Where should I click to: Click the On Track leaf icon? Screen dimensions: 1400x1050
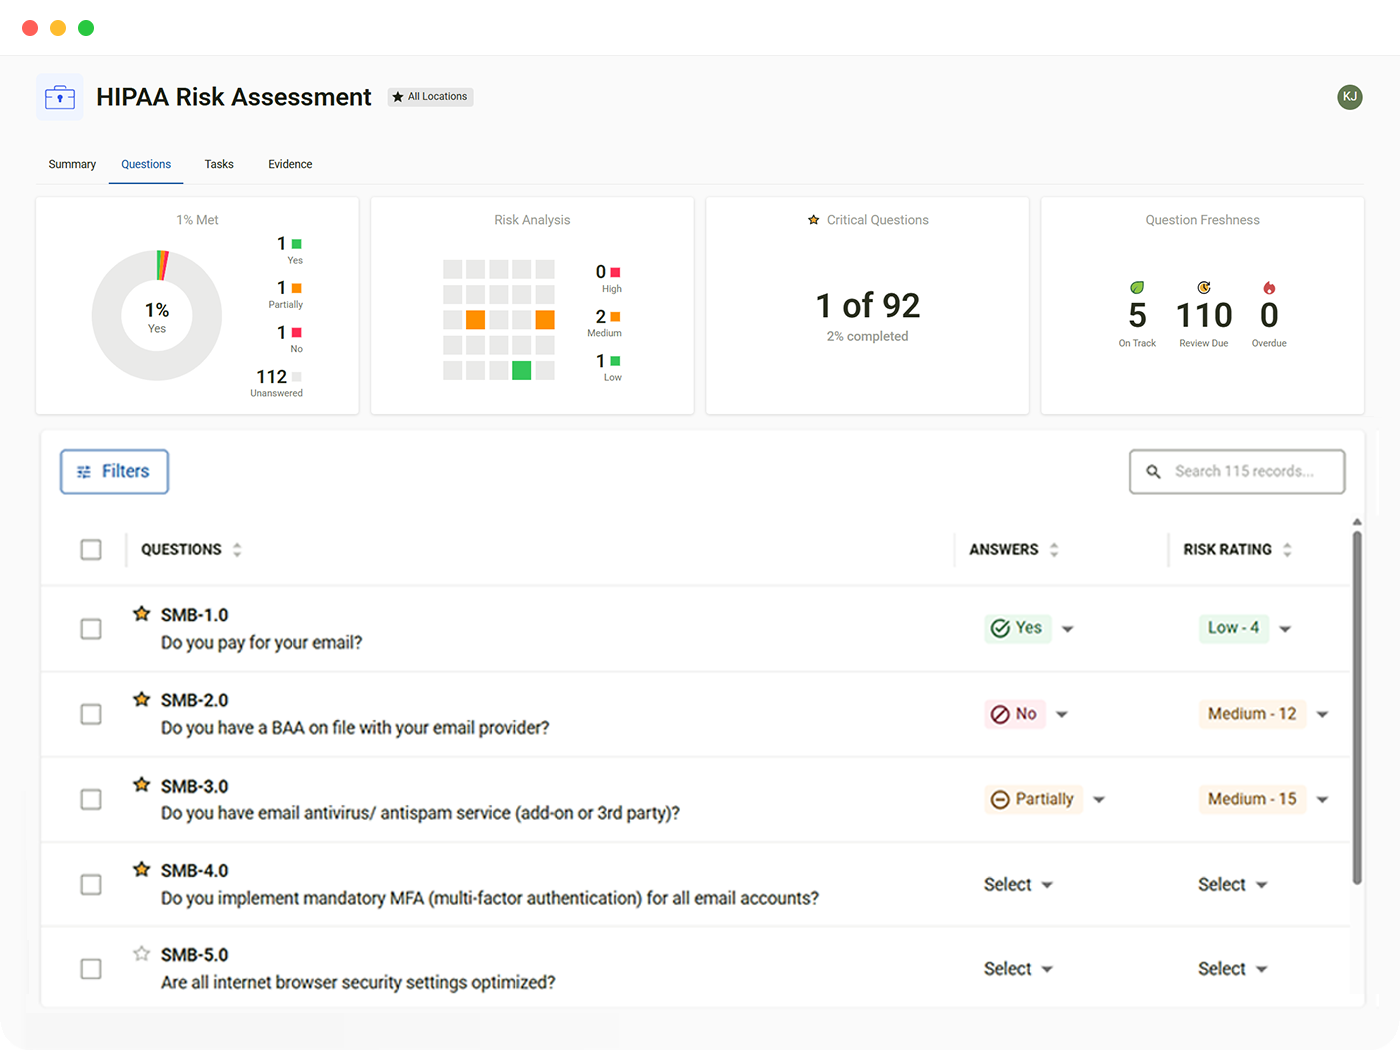point(1137,288)
